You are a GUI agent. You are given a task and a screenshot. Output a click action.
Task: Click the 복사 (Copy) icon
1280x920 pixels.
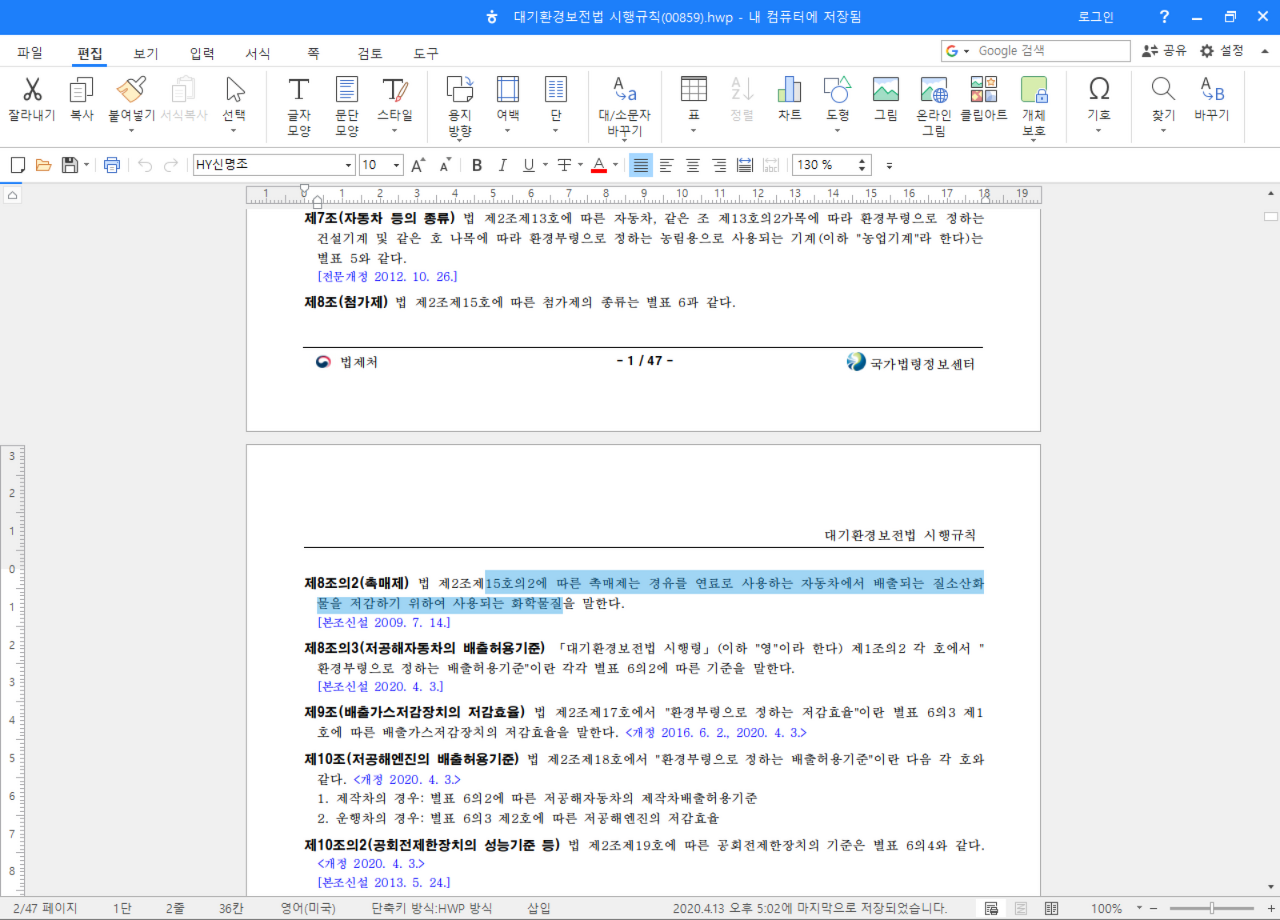[81, 90]
